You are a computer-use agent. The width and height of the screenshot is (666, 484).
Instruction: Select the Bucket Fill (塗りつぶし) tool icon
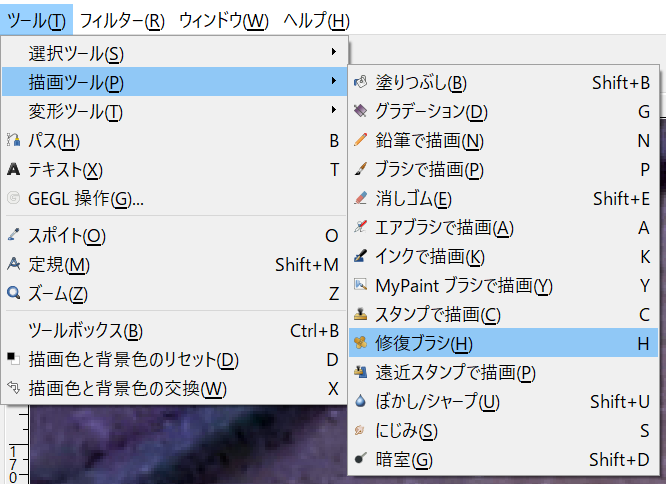(361, 82)
